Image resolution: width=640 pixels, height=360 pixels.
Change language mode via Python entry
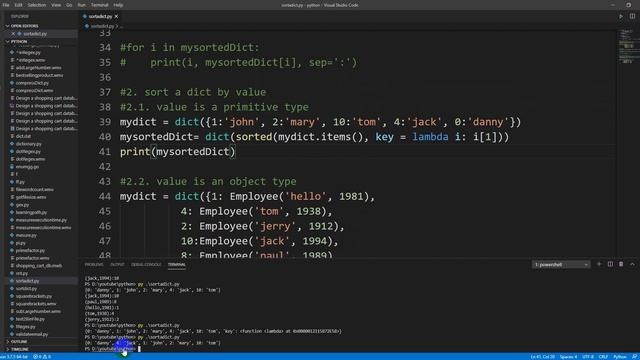[620, 357]
